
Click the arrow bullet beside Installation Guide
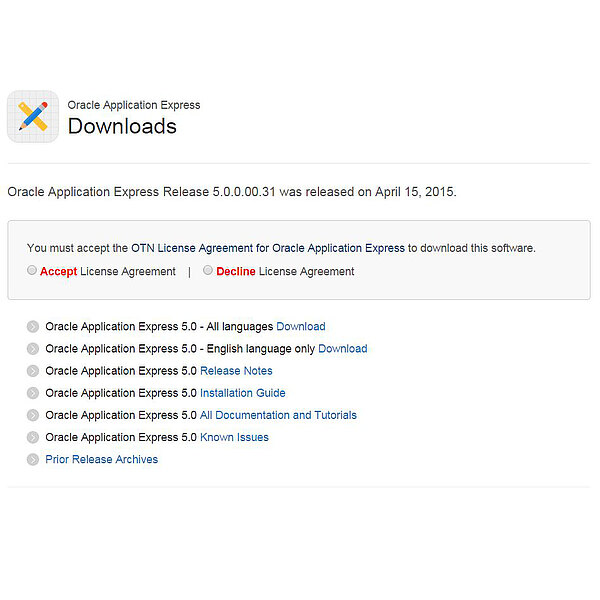tap(33, 393)
